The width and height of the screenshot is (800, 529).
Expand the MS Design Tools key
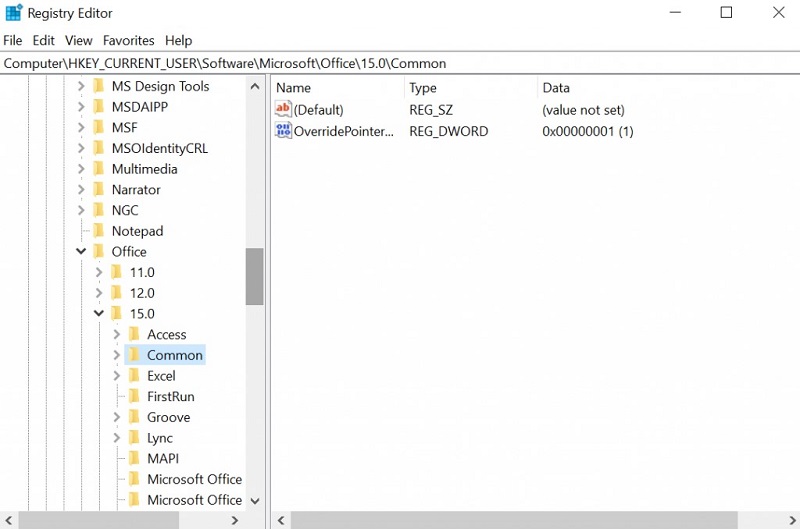pyautogui.click(x=81, y=86)
